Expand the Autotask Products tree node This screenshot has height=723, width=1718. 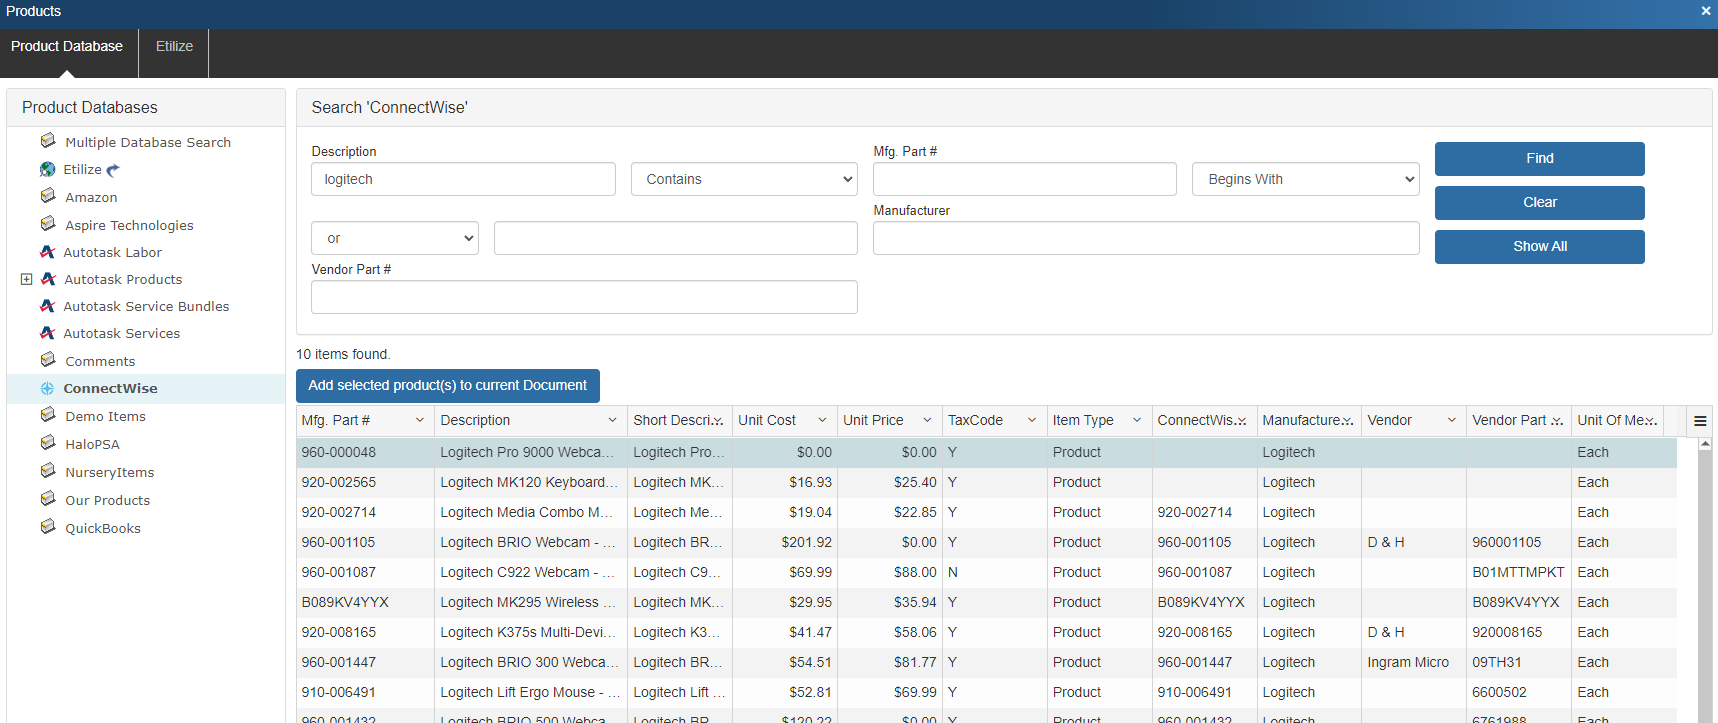coord(26,279)
